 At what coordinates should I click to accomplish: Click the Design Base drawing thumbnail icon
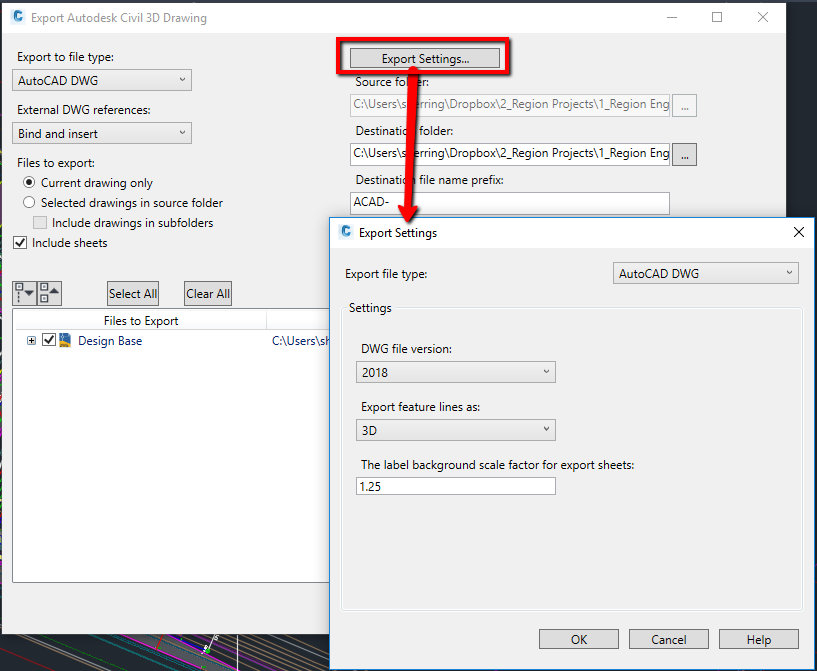coord(64,340)
